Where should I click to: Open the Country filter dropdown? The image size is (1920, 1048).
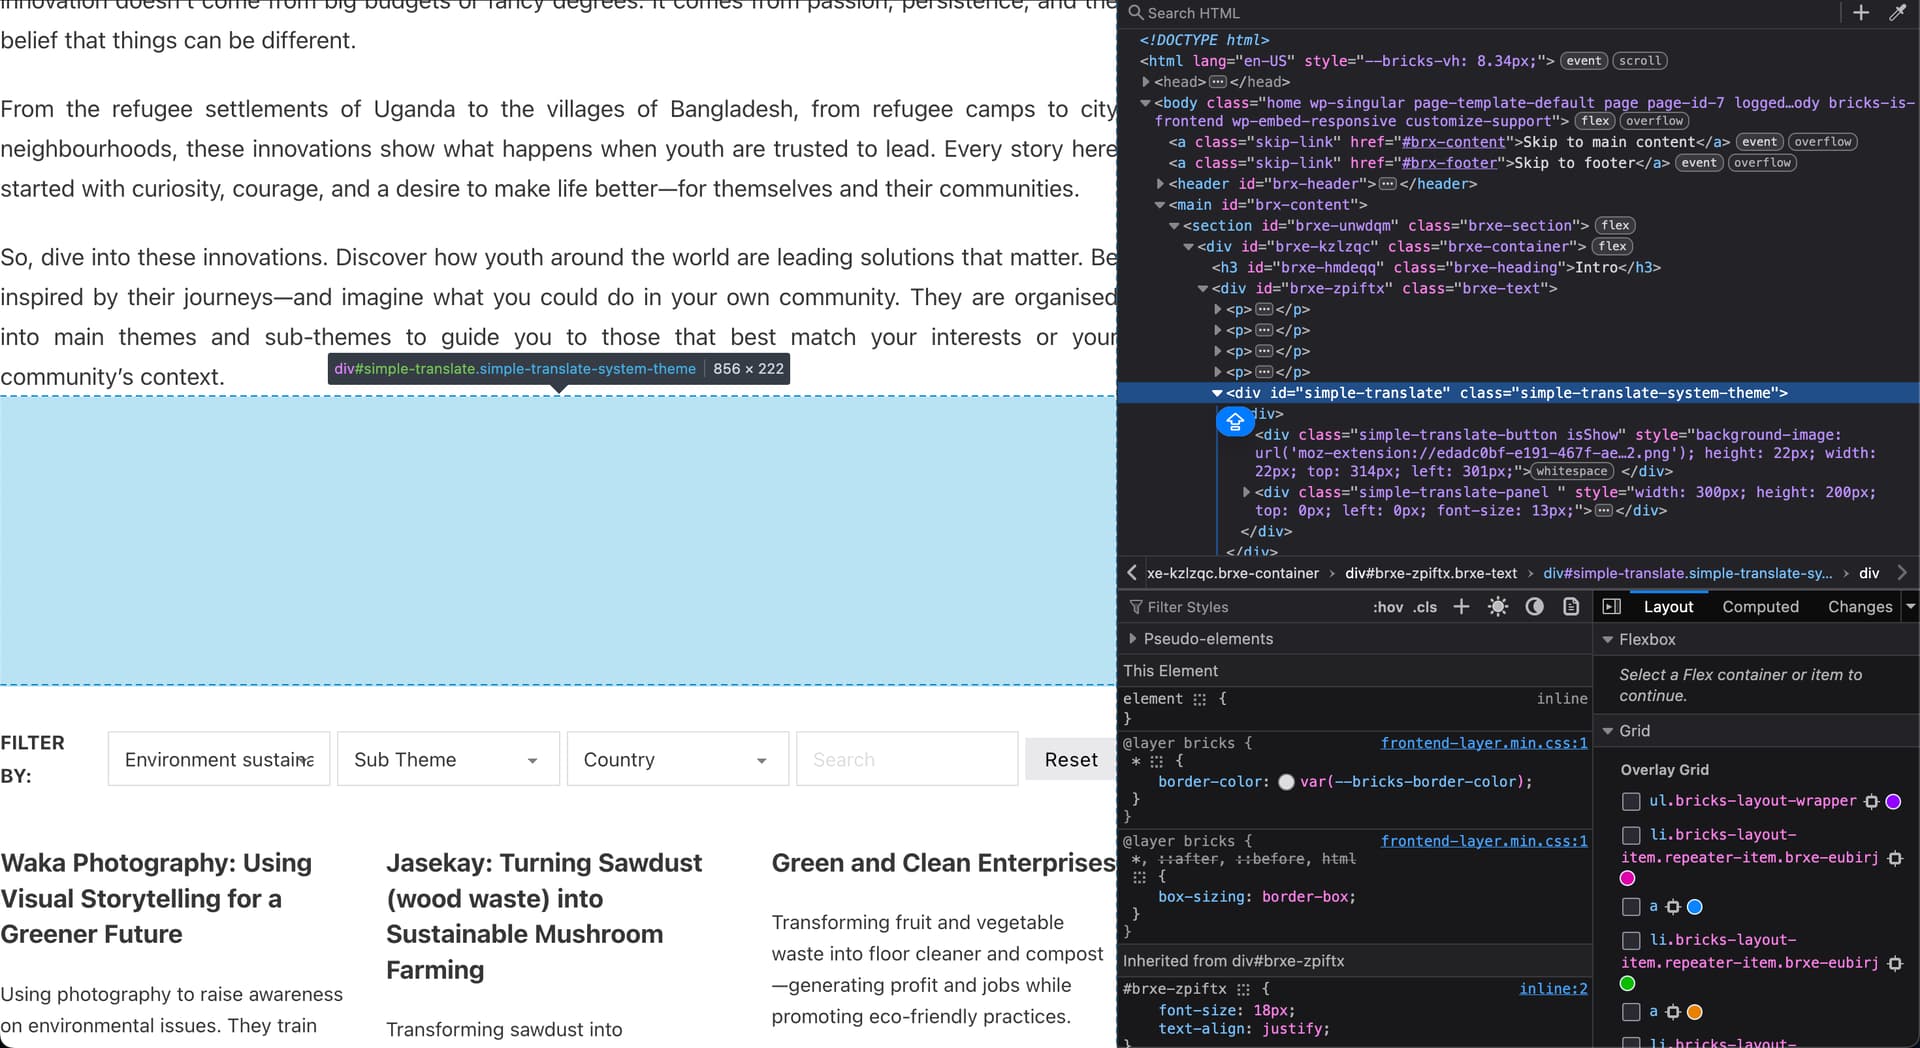point(677,760)
